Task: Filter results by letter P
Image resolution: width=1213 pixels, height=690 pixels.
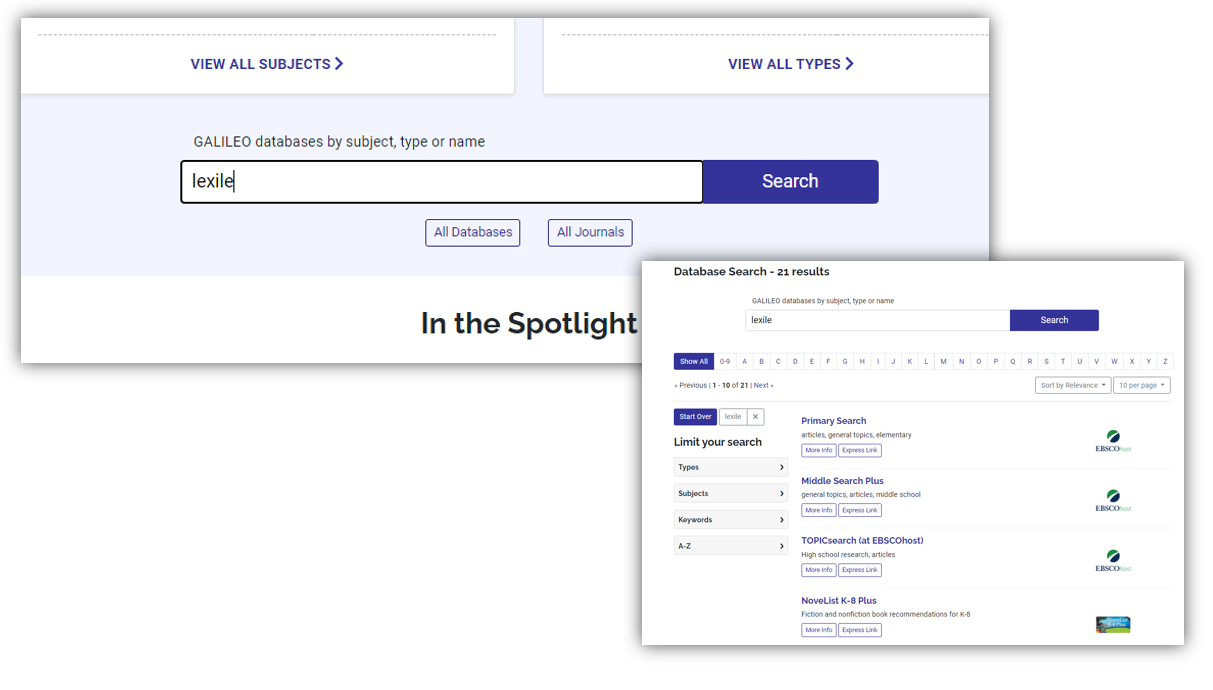Action: (x=995, y=361)
